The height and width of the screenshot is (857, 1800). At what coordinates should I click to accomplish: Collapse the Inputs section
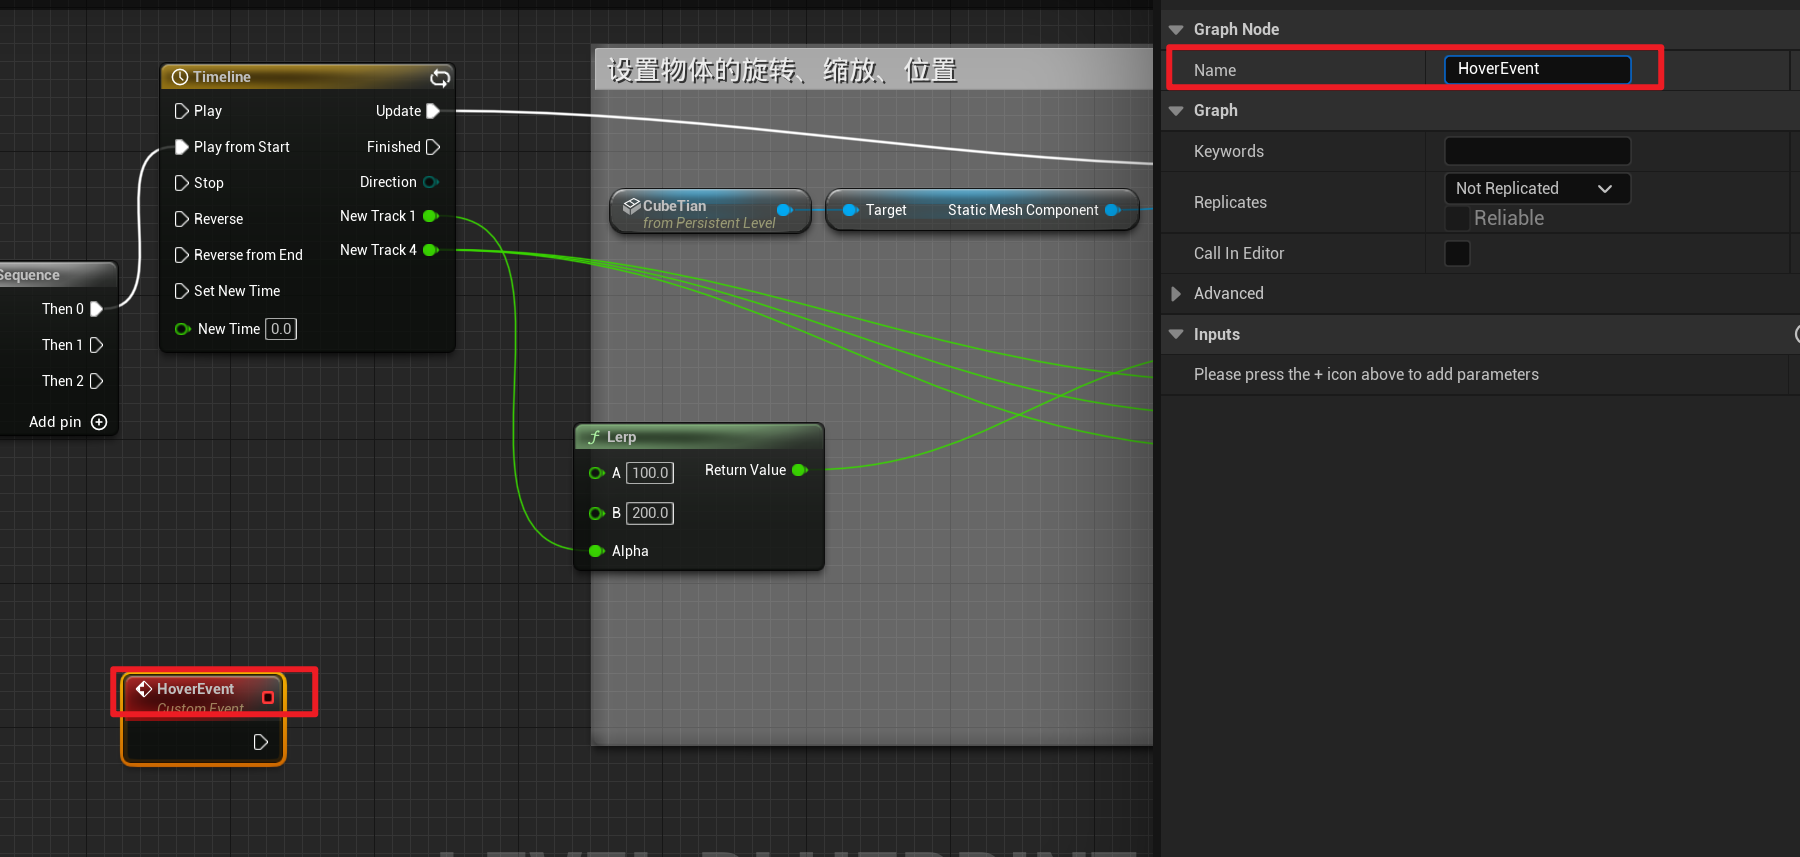[1176, 335]
